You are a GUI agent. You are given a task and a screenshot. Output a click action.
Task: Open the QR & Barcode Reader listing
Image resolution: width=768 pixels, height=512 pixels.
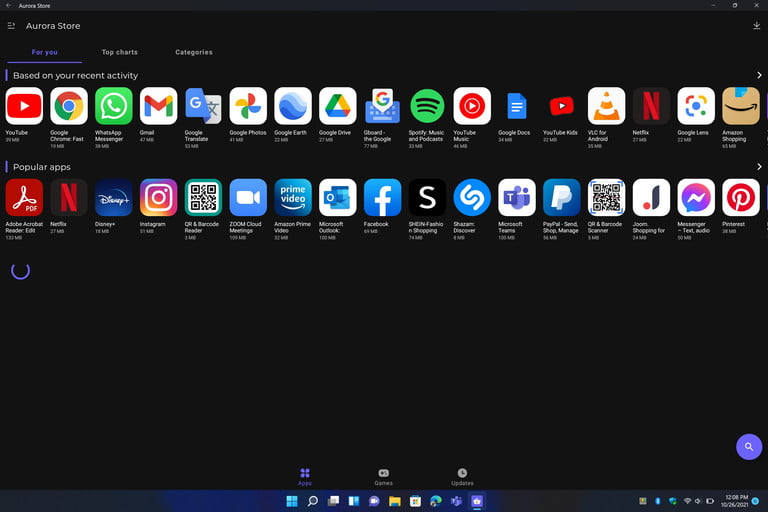click(203, 197)
